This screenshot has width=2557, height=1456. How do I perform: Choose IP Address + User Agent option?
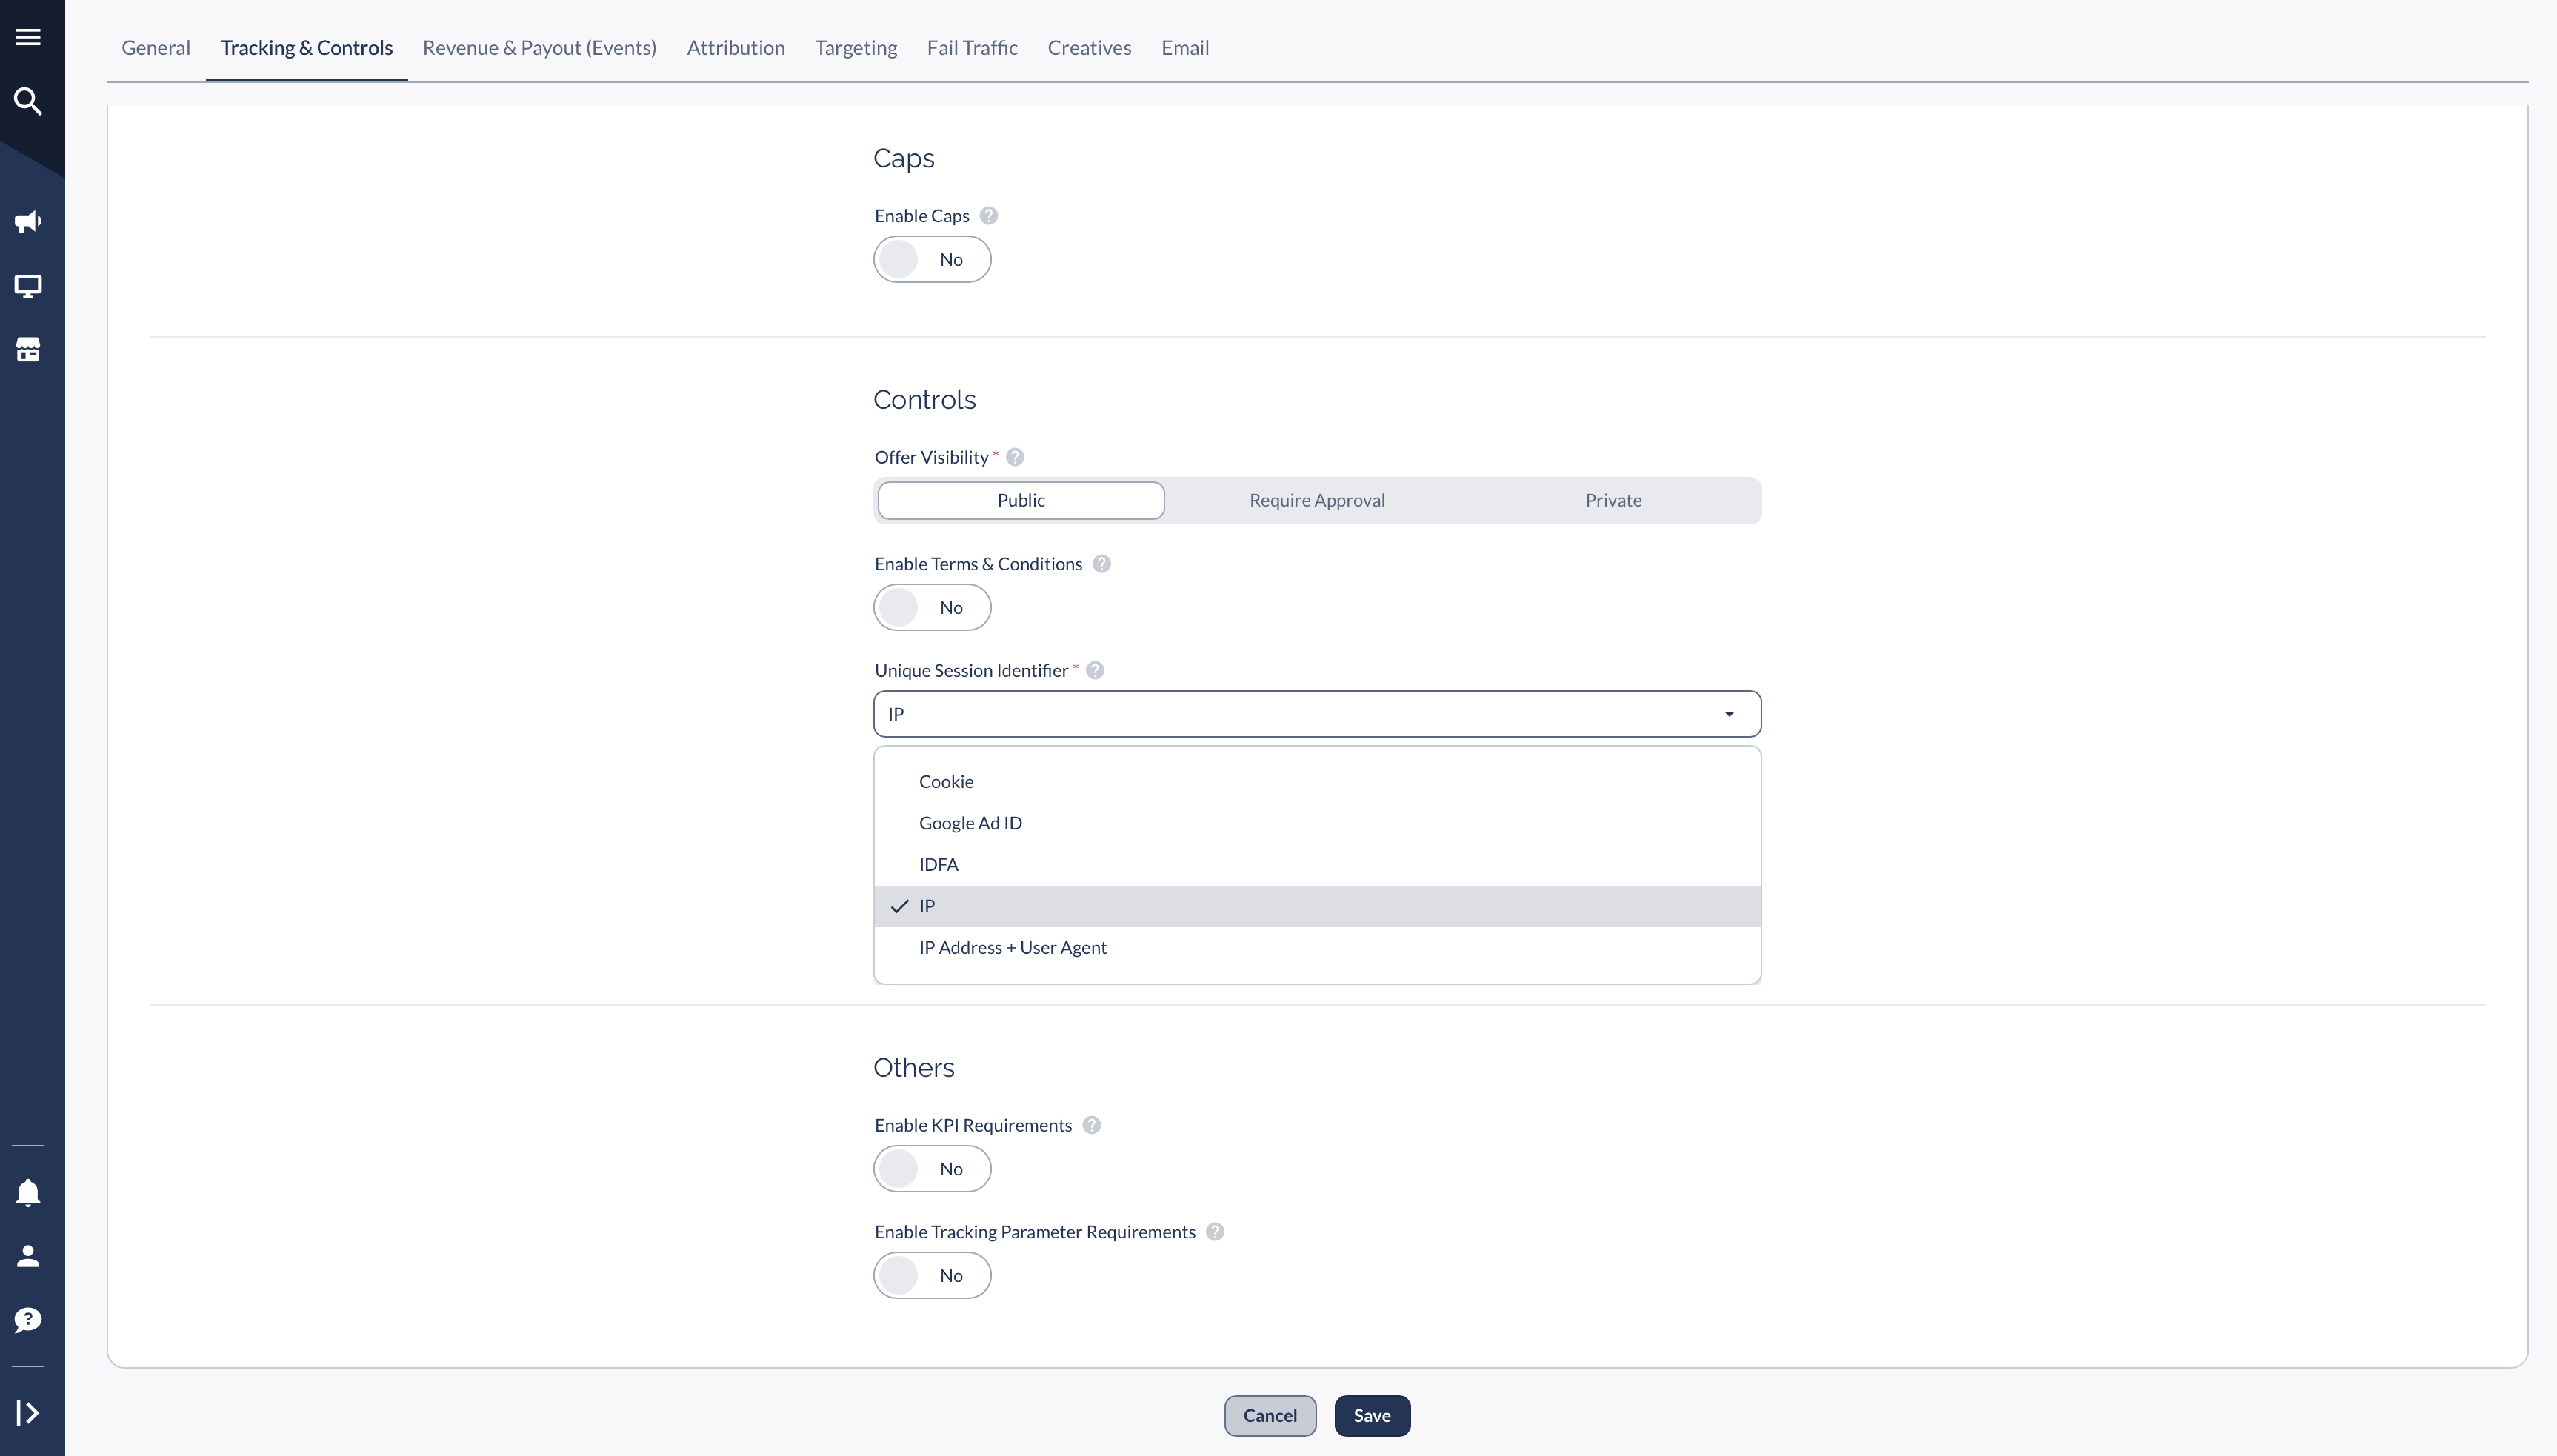click(x=1317, y=948)
